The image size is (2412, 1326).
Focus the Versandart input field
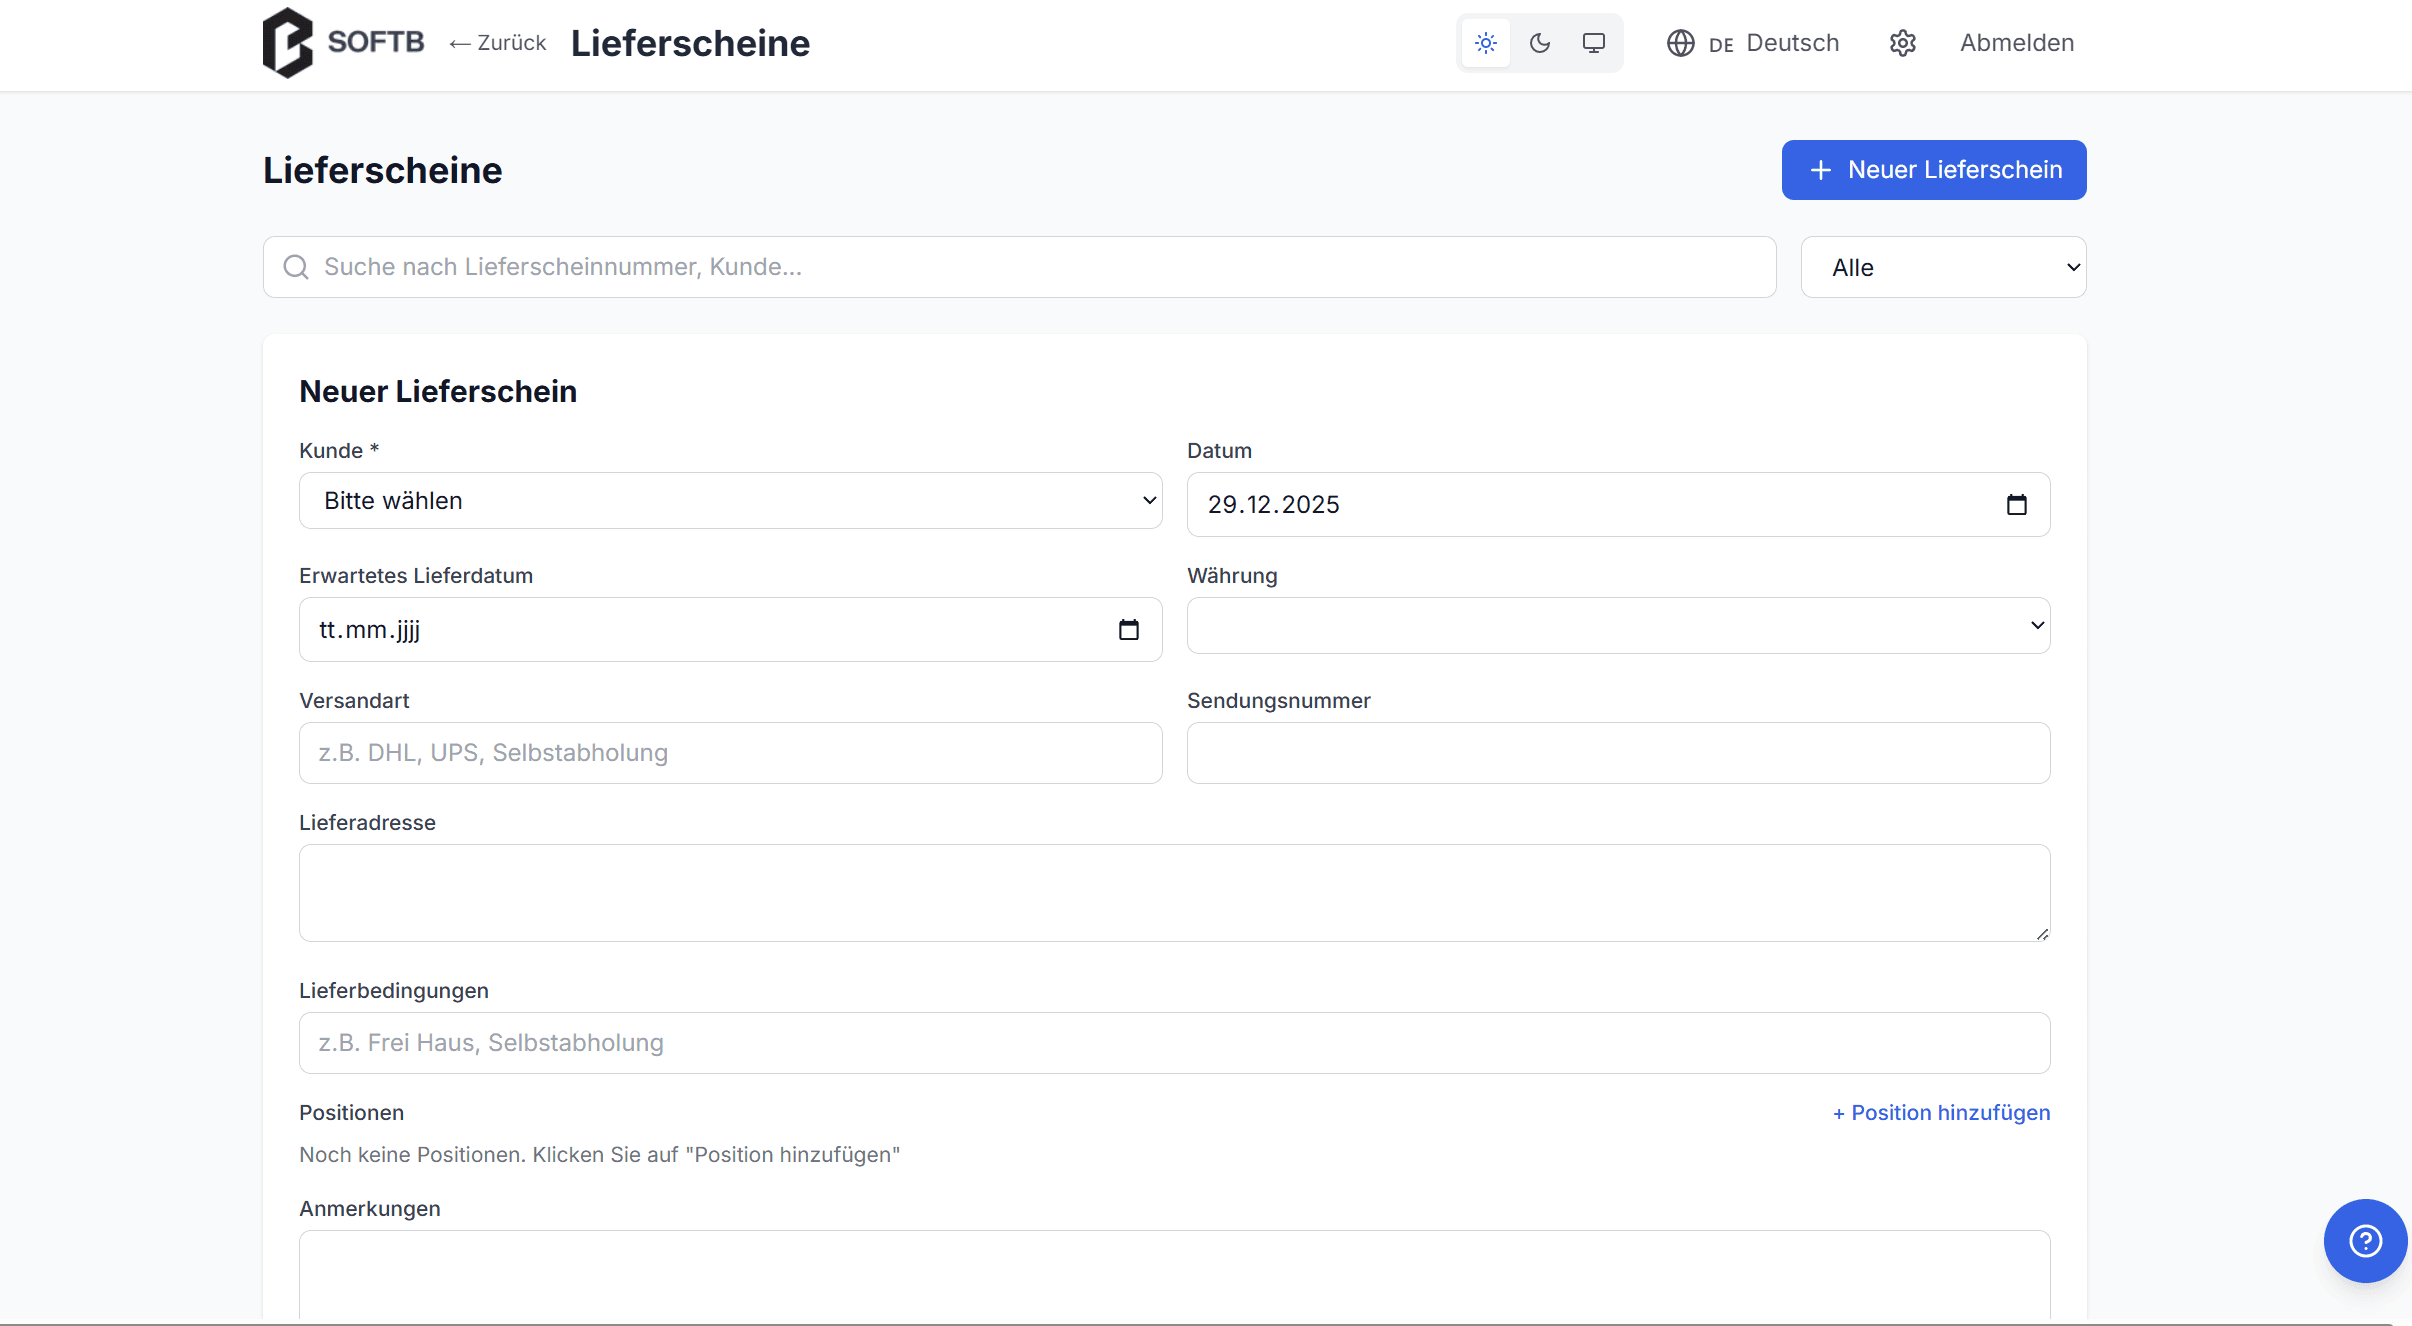[730, 753]
